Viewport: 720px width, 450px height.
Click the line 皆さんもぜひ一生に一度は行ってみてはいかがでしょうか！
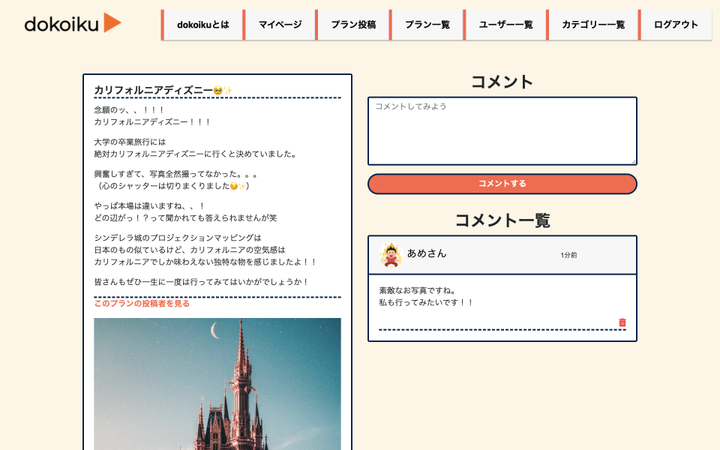201,281
